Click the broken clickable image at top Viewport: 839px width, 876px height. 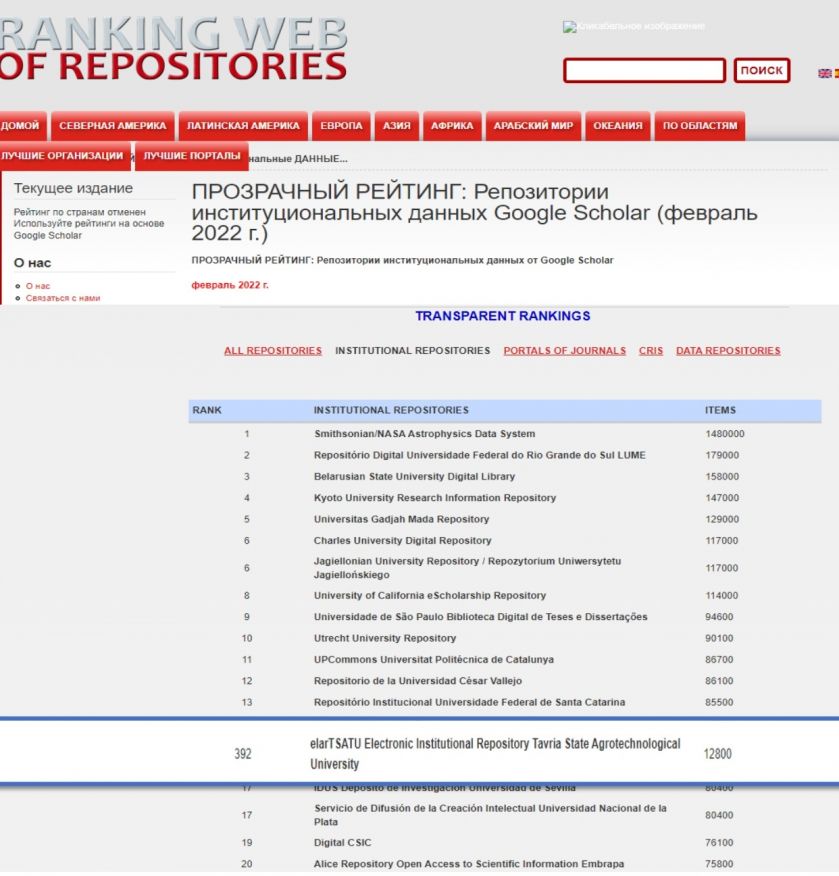633,26
